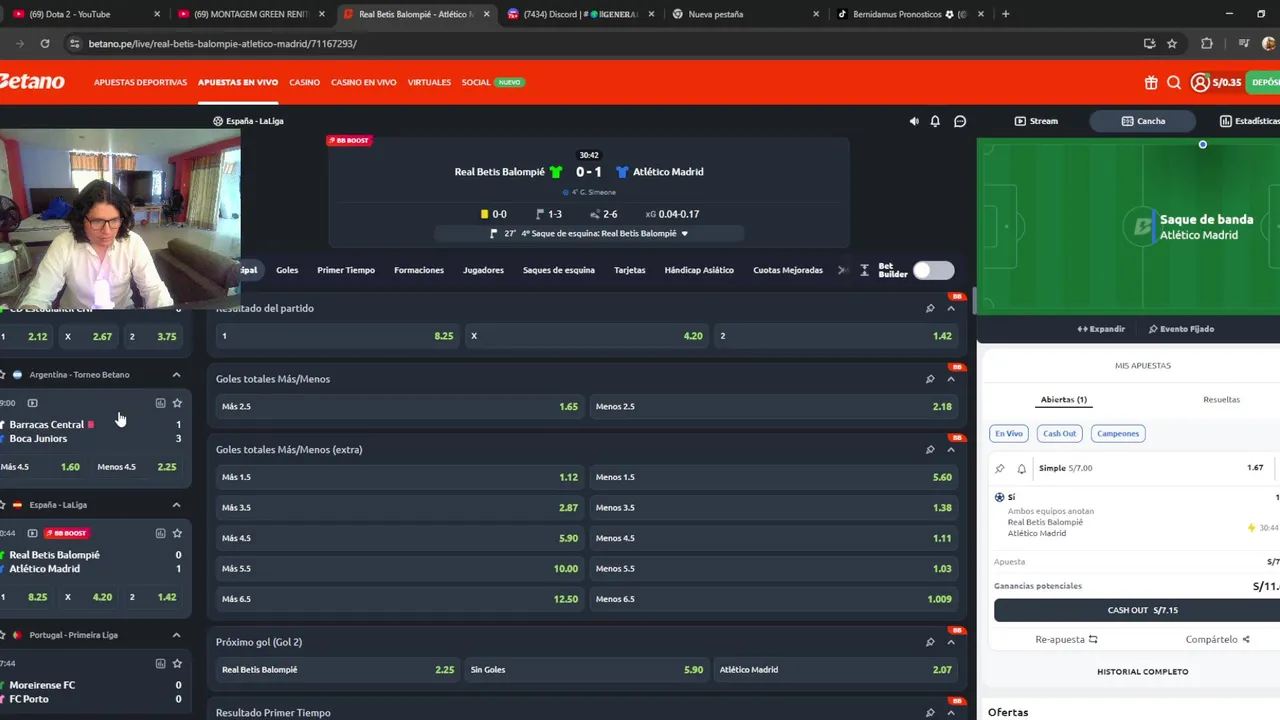Image resolution: width=1280 pixels, height=720 pixels.
Task: Pin the Goles totales (extra) market
Action: (930, 449)
